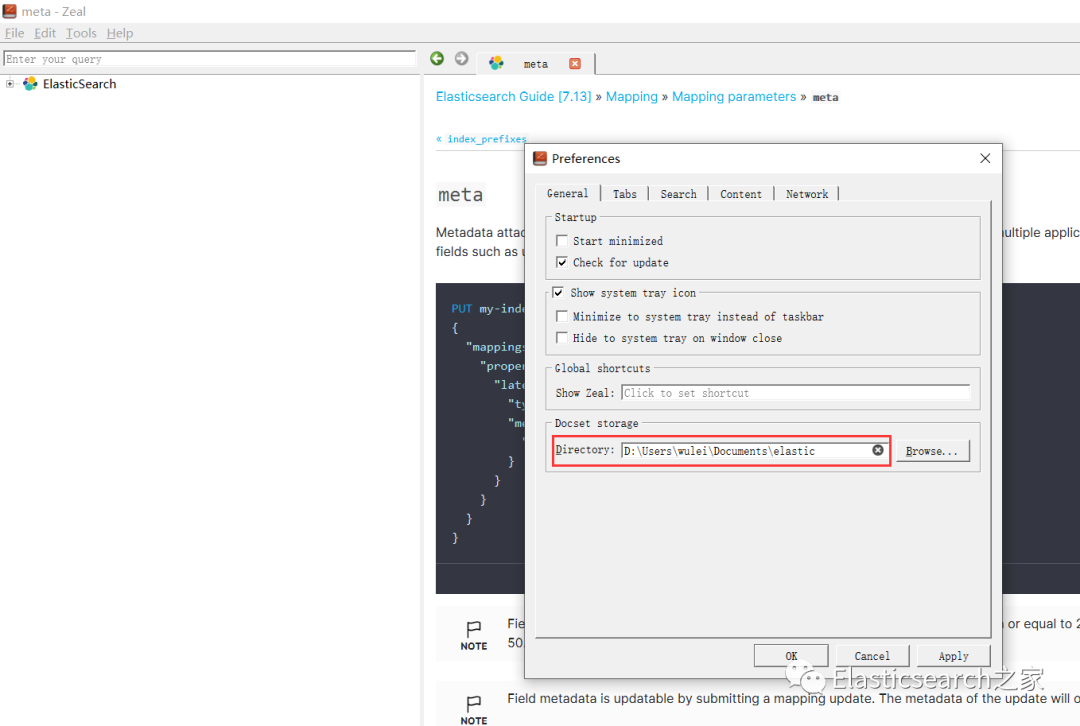Enable Hide to system tray on window close
The height and width of the screenshot is (726, 1080).
point(562,338)
